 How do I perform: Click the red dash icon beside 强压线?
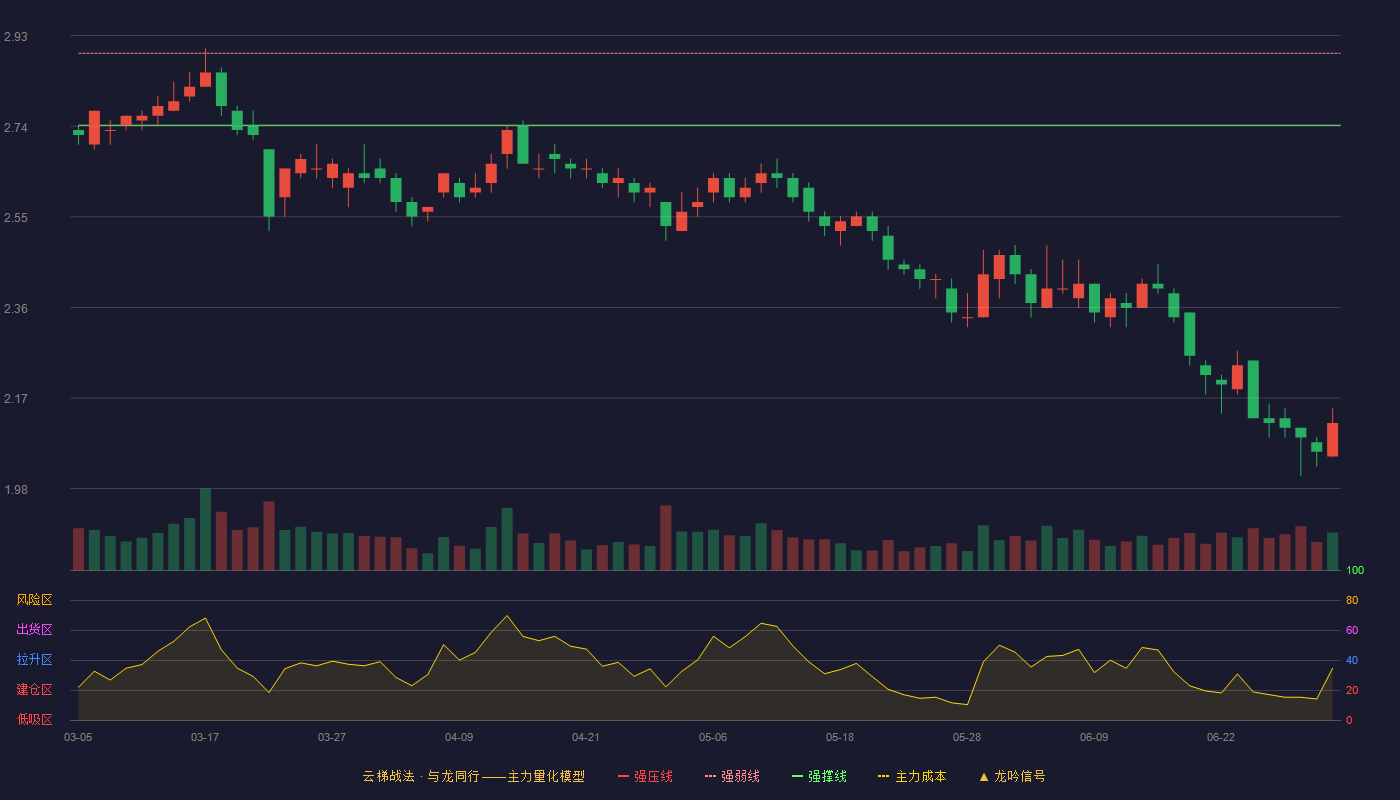coord(623,776)
